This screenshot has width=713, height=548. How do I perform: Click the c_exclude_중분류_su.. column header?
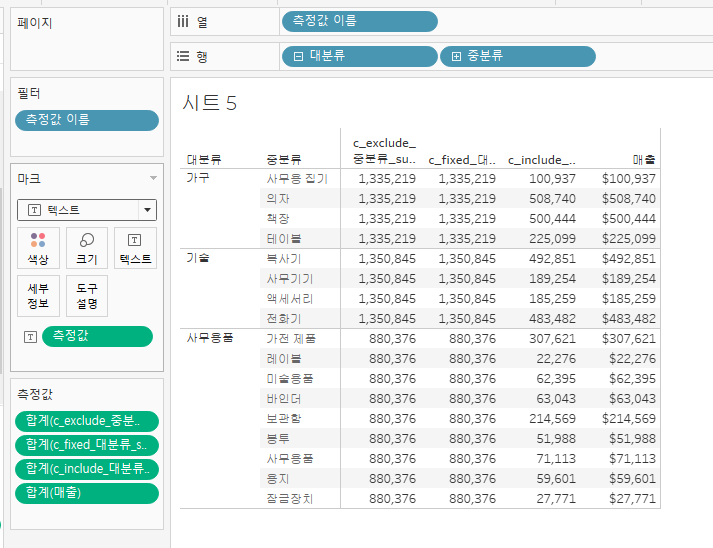384,151
